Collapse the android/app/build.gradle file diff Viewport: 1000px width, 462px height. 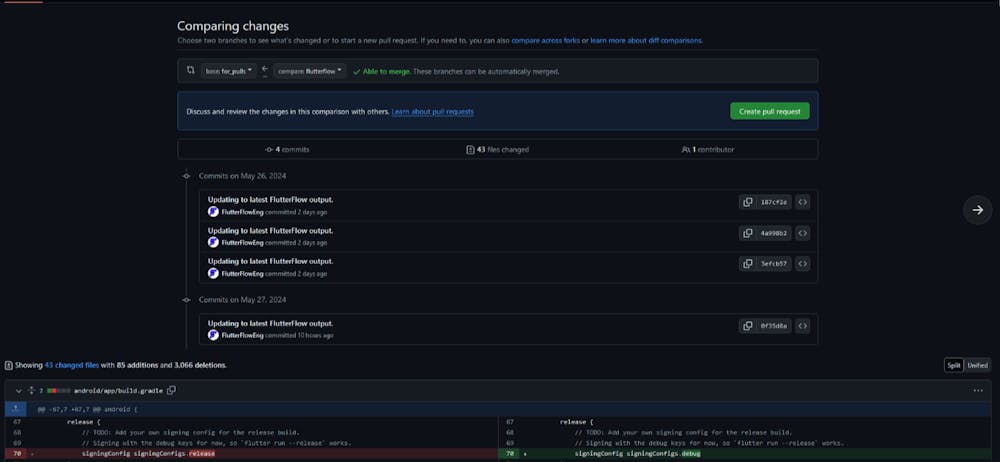18,390
